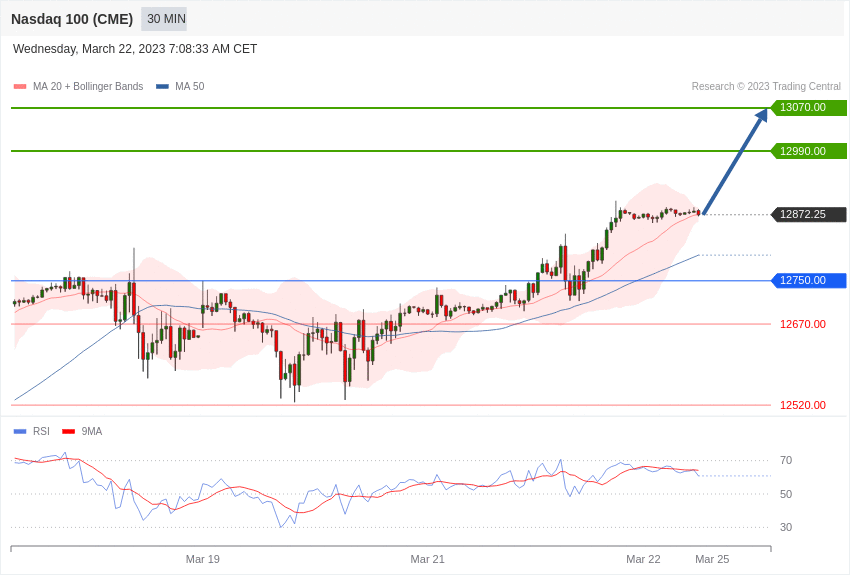
Task: Click the 12670.00 red support label
Action: coord(803,324)
